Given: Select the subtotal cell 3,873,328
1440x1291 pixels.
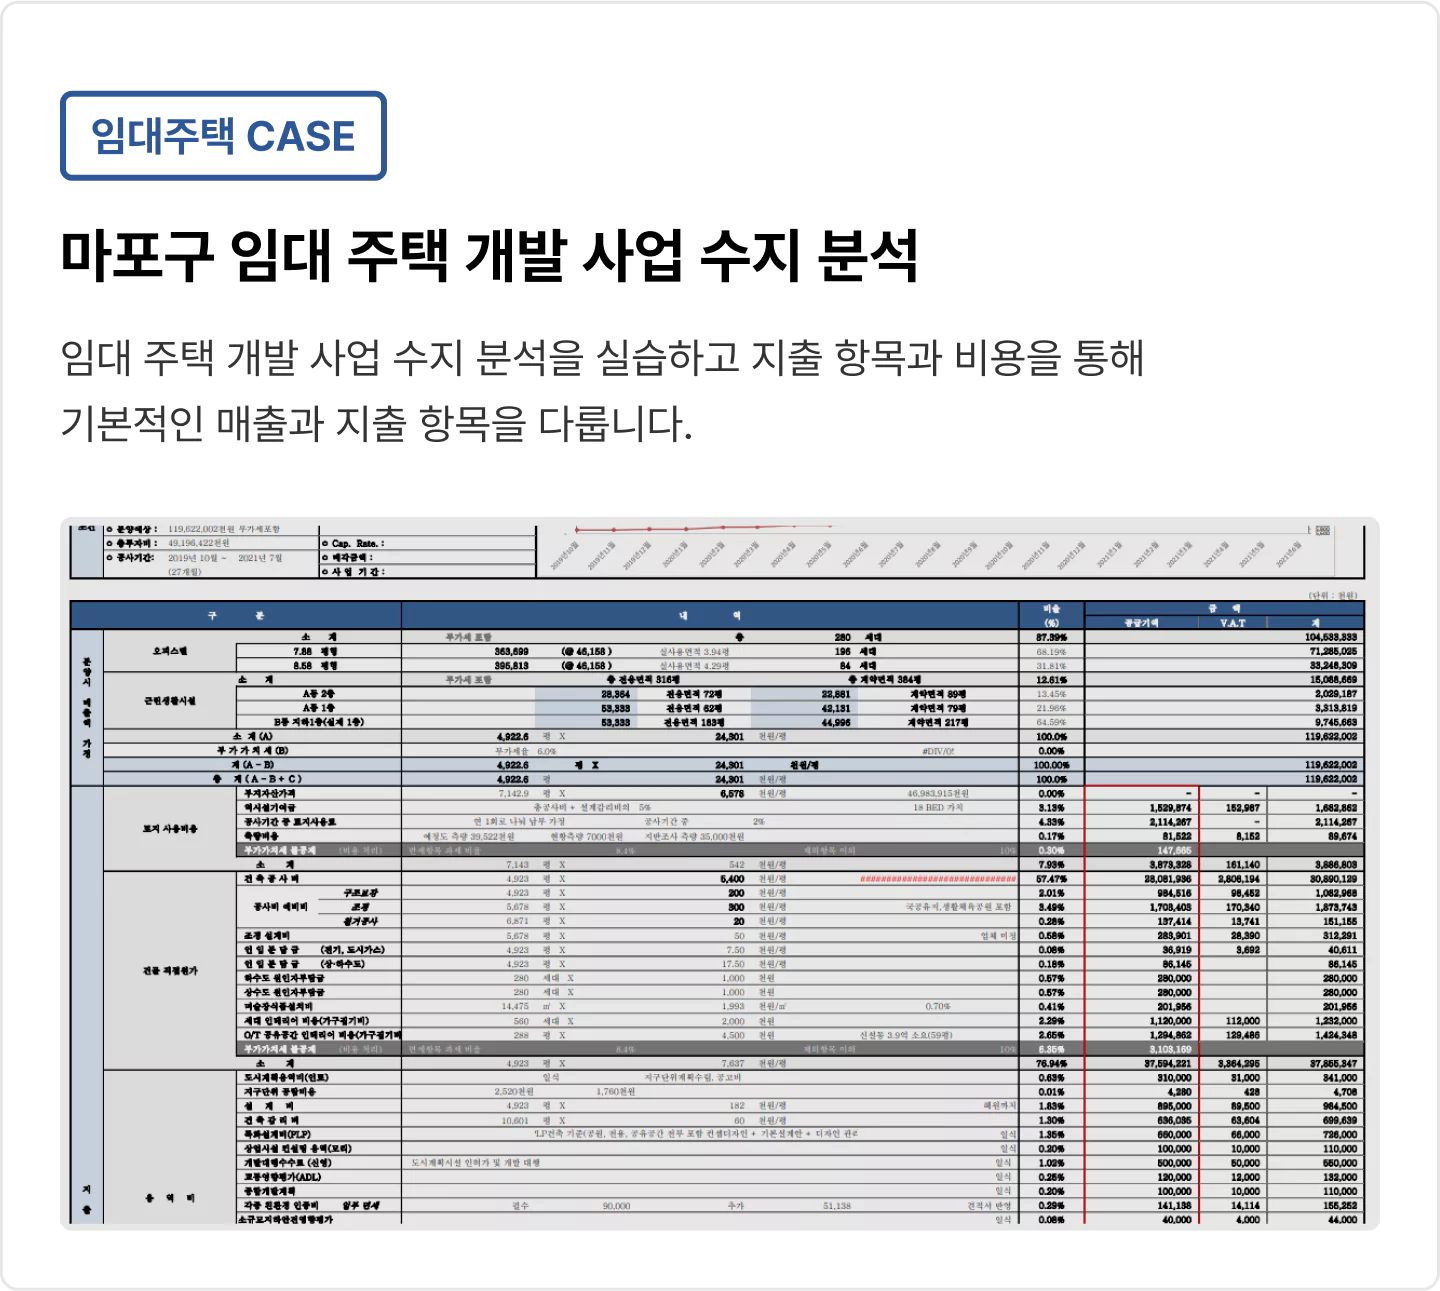Looking at the screenshot, I should point(1170,864).
